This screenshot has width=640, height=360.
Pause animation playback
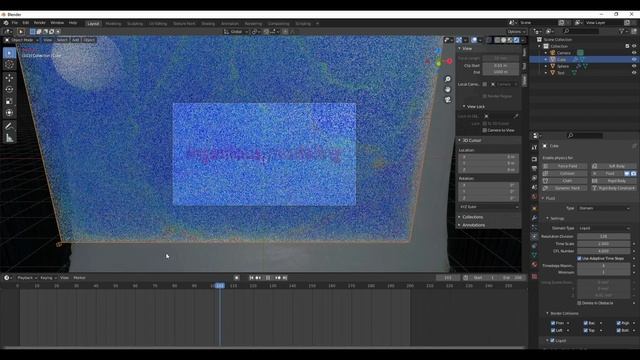coord(268,278)
